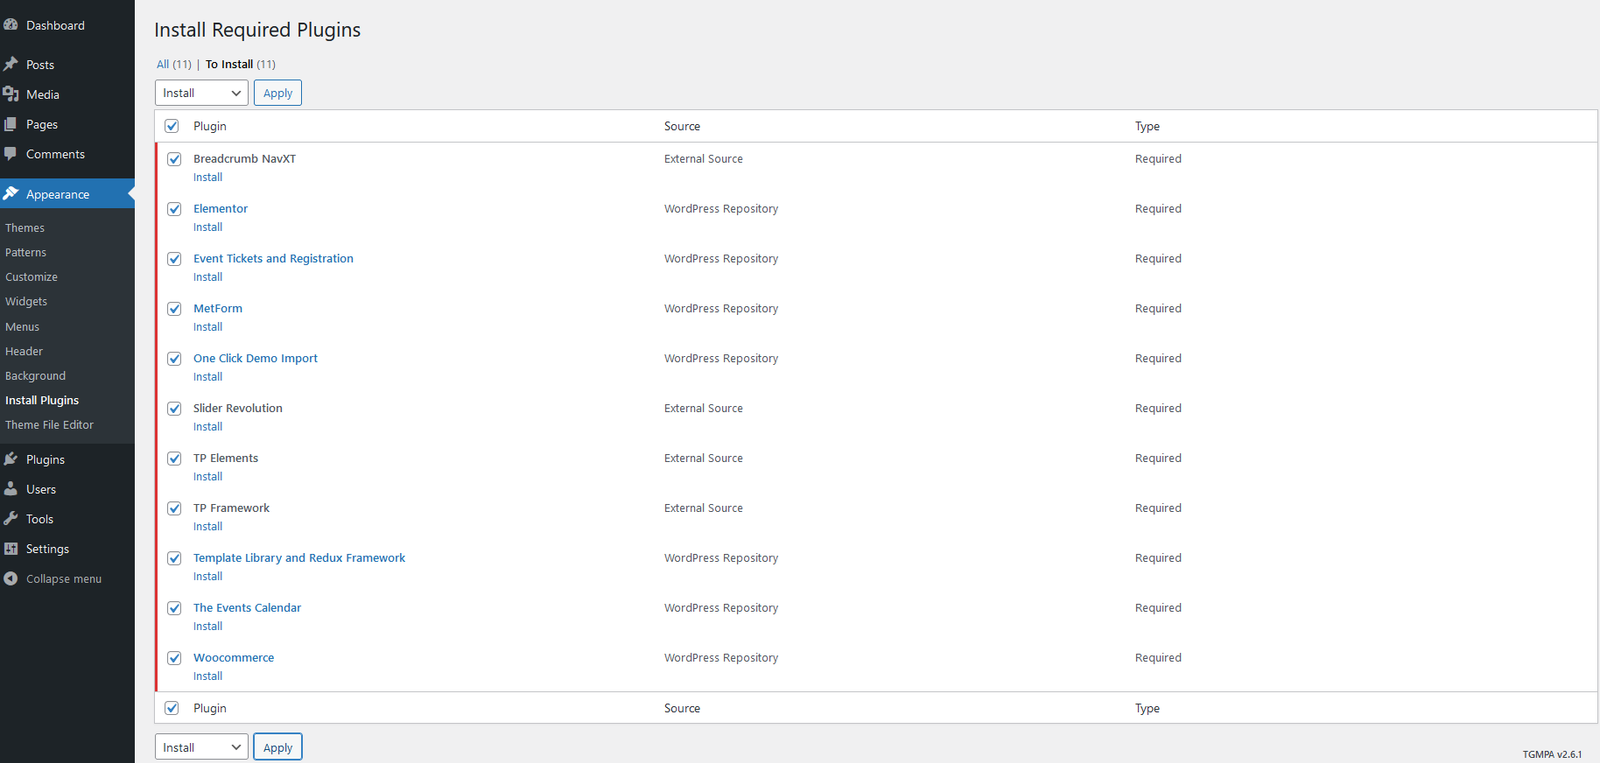The width and height of the screenshot is (1600, 763).
Task: Open the Woocommerce plugin title link
Action: tap(233, 658)
